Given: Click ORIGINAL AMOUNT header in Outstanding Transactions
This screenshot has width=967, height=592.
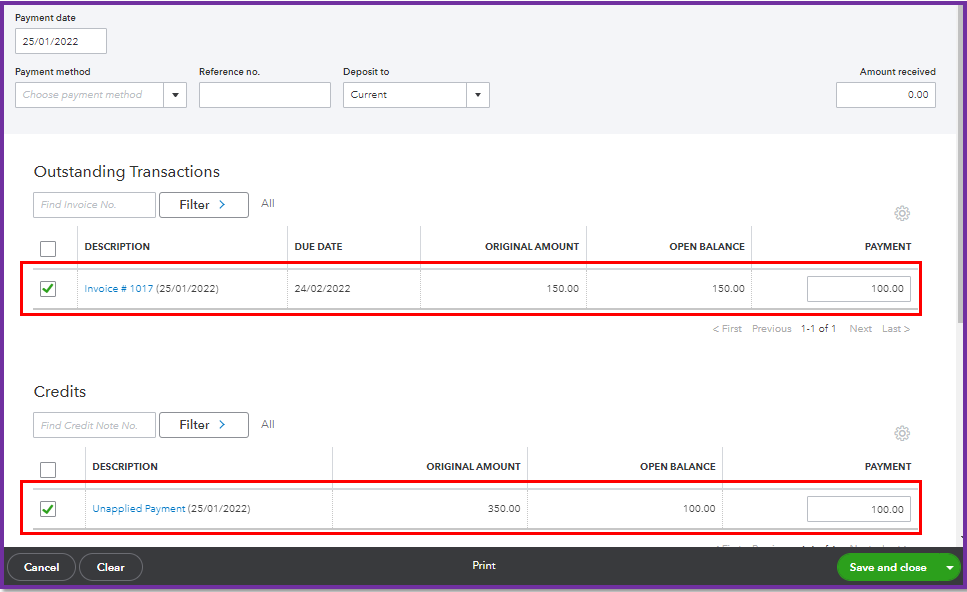Looking at the screenshot, I should coord(532,247).
